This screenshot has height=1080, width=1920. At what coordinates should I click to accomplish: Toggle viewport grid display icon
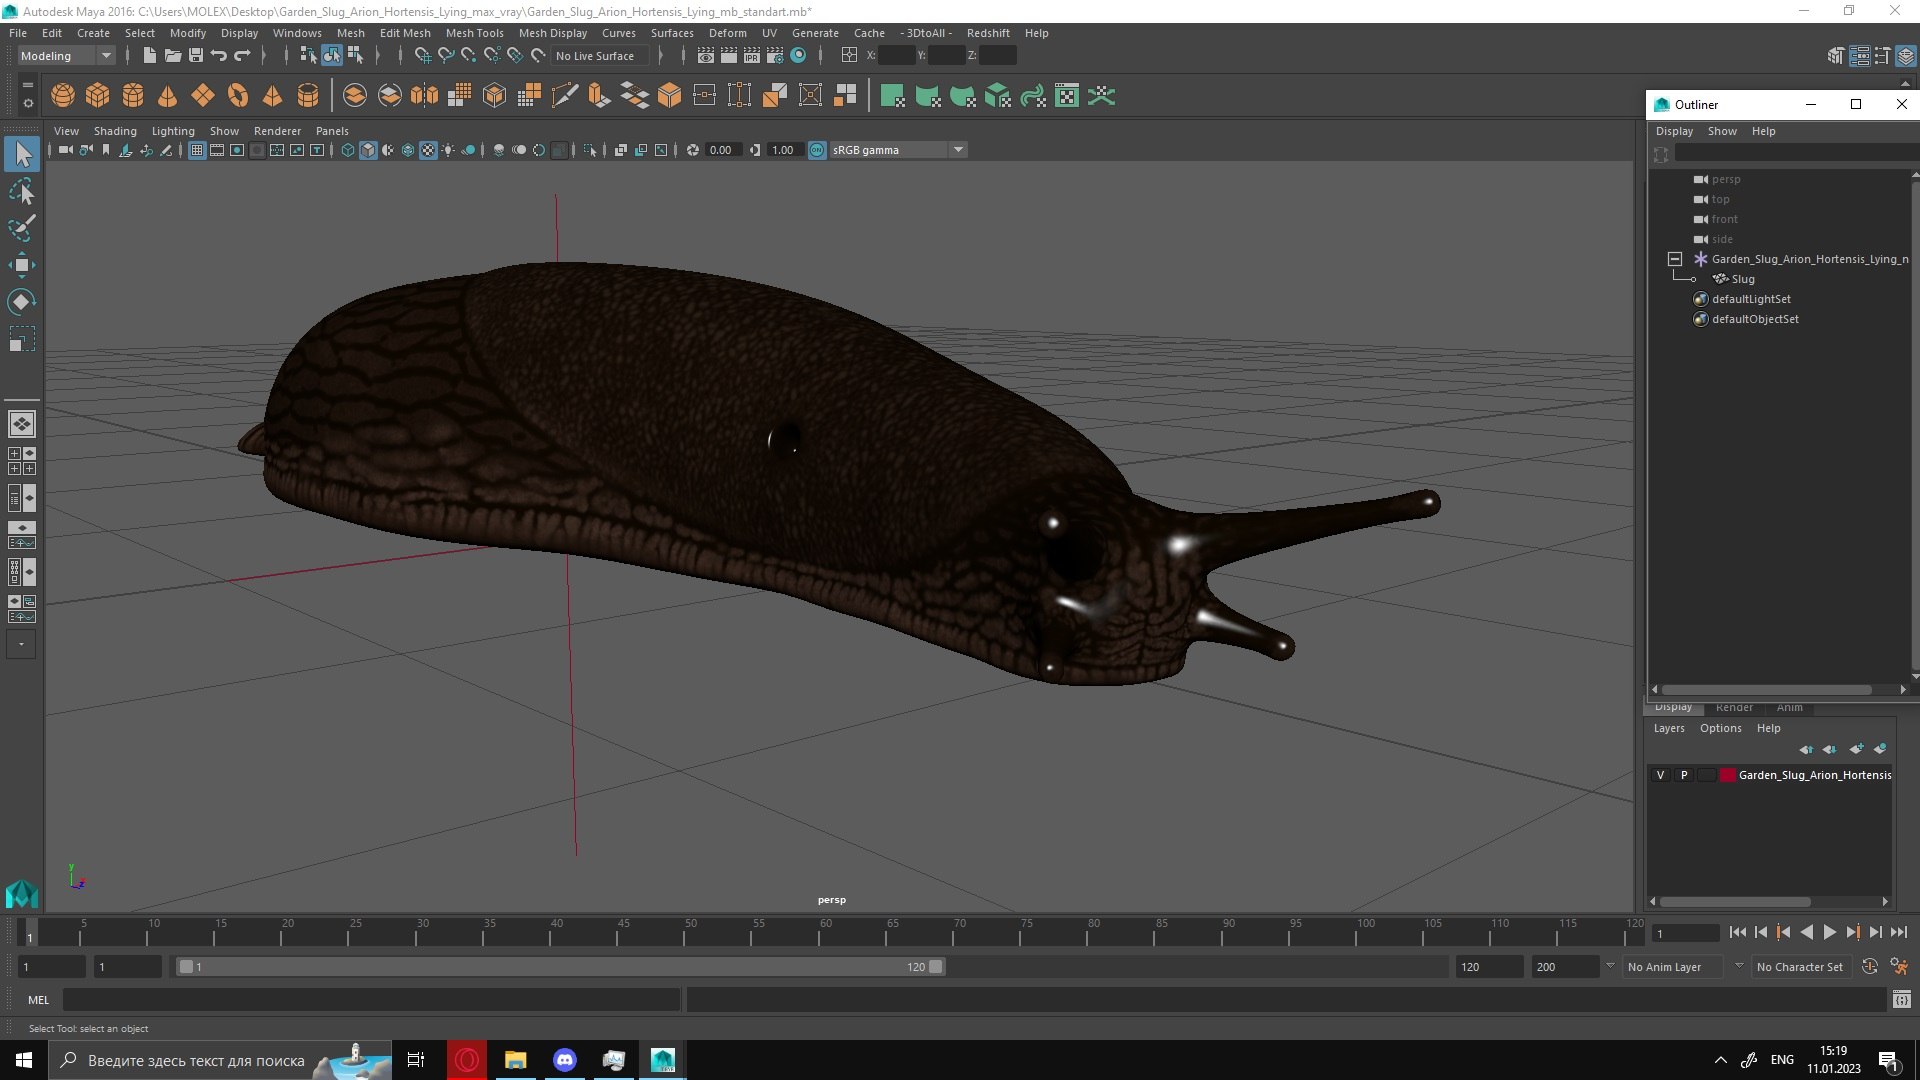[197, 150]
